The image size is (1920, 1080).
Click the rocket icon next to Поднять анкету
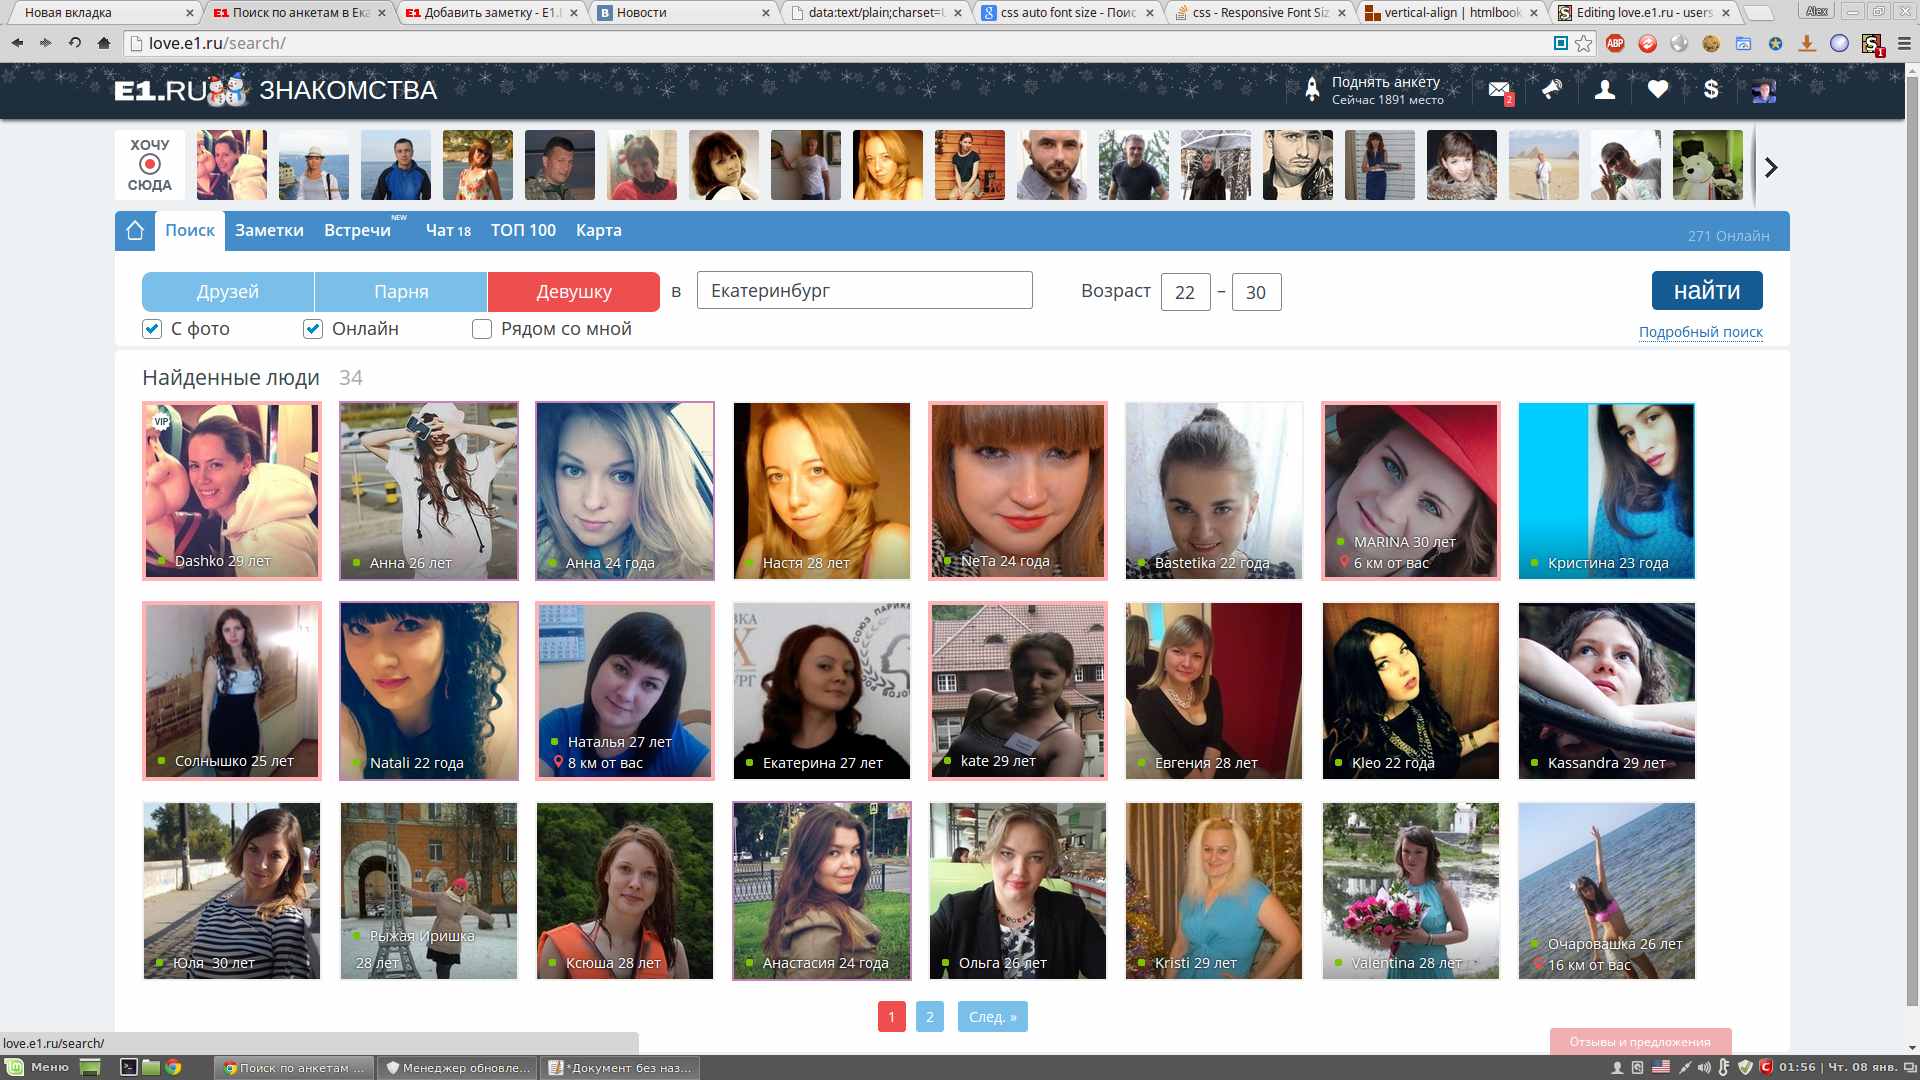1313,88
